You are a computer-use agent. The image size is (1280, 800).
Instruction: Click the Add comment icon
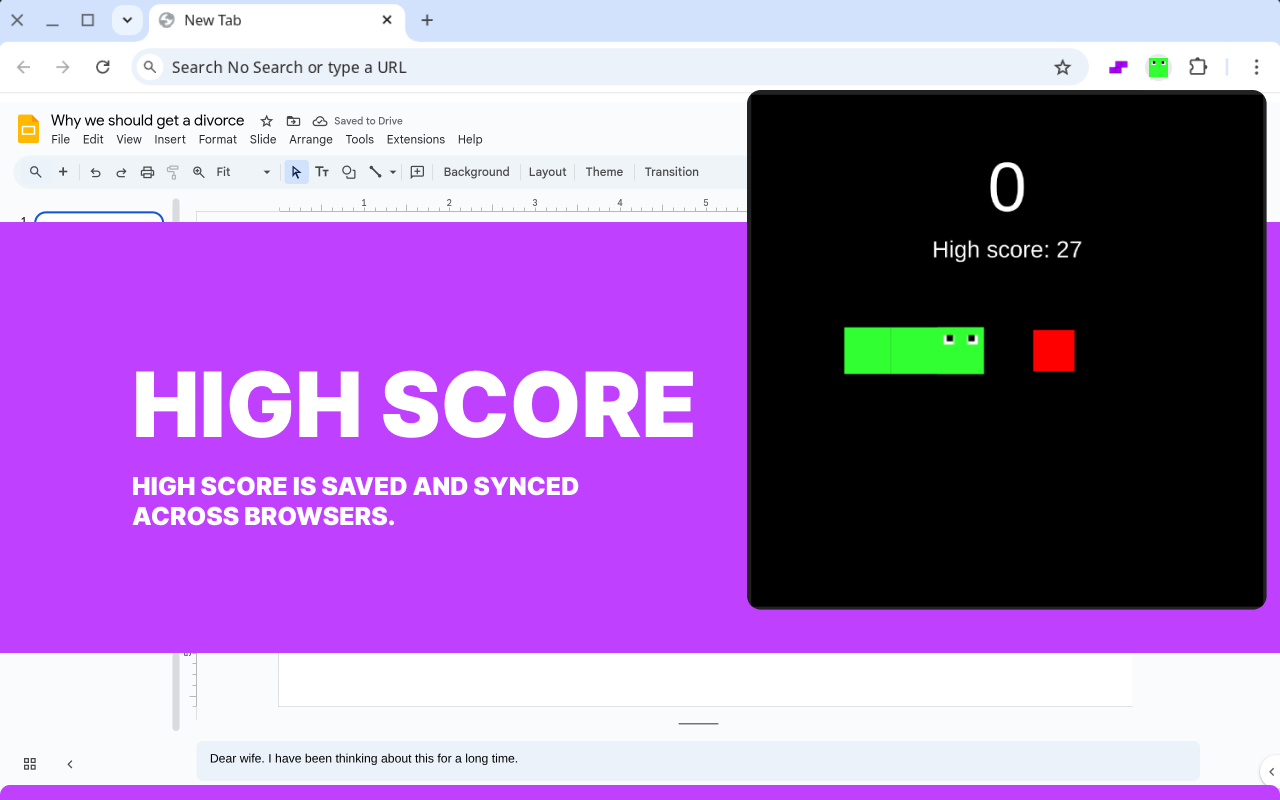417,172
